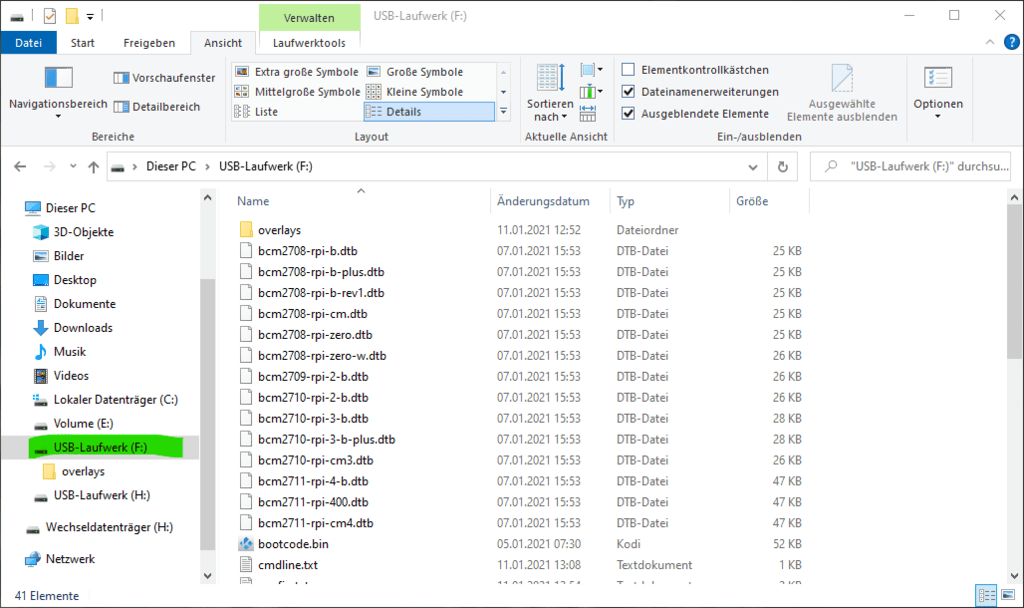Image resolution: width=1024 pixels, height=608 pixels.
Task: Expand the layout gallery dropdown arrow
Action: click(x=503, y=112)
